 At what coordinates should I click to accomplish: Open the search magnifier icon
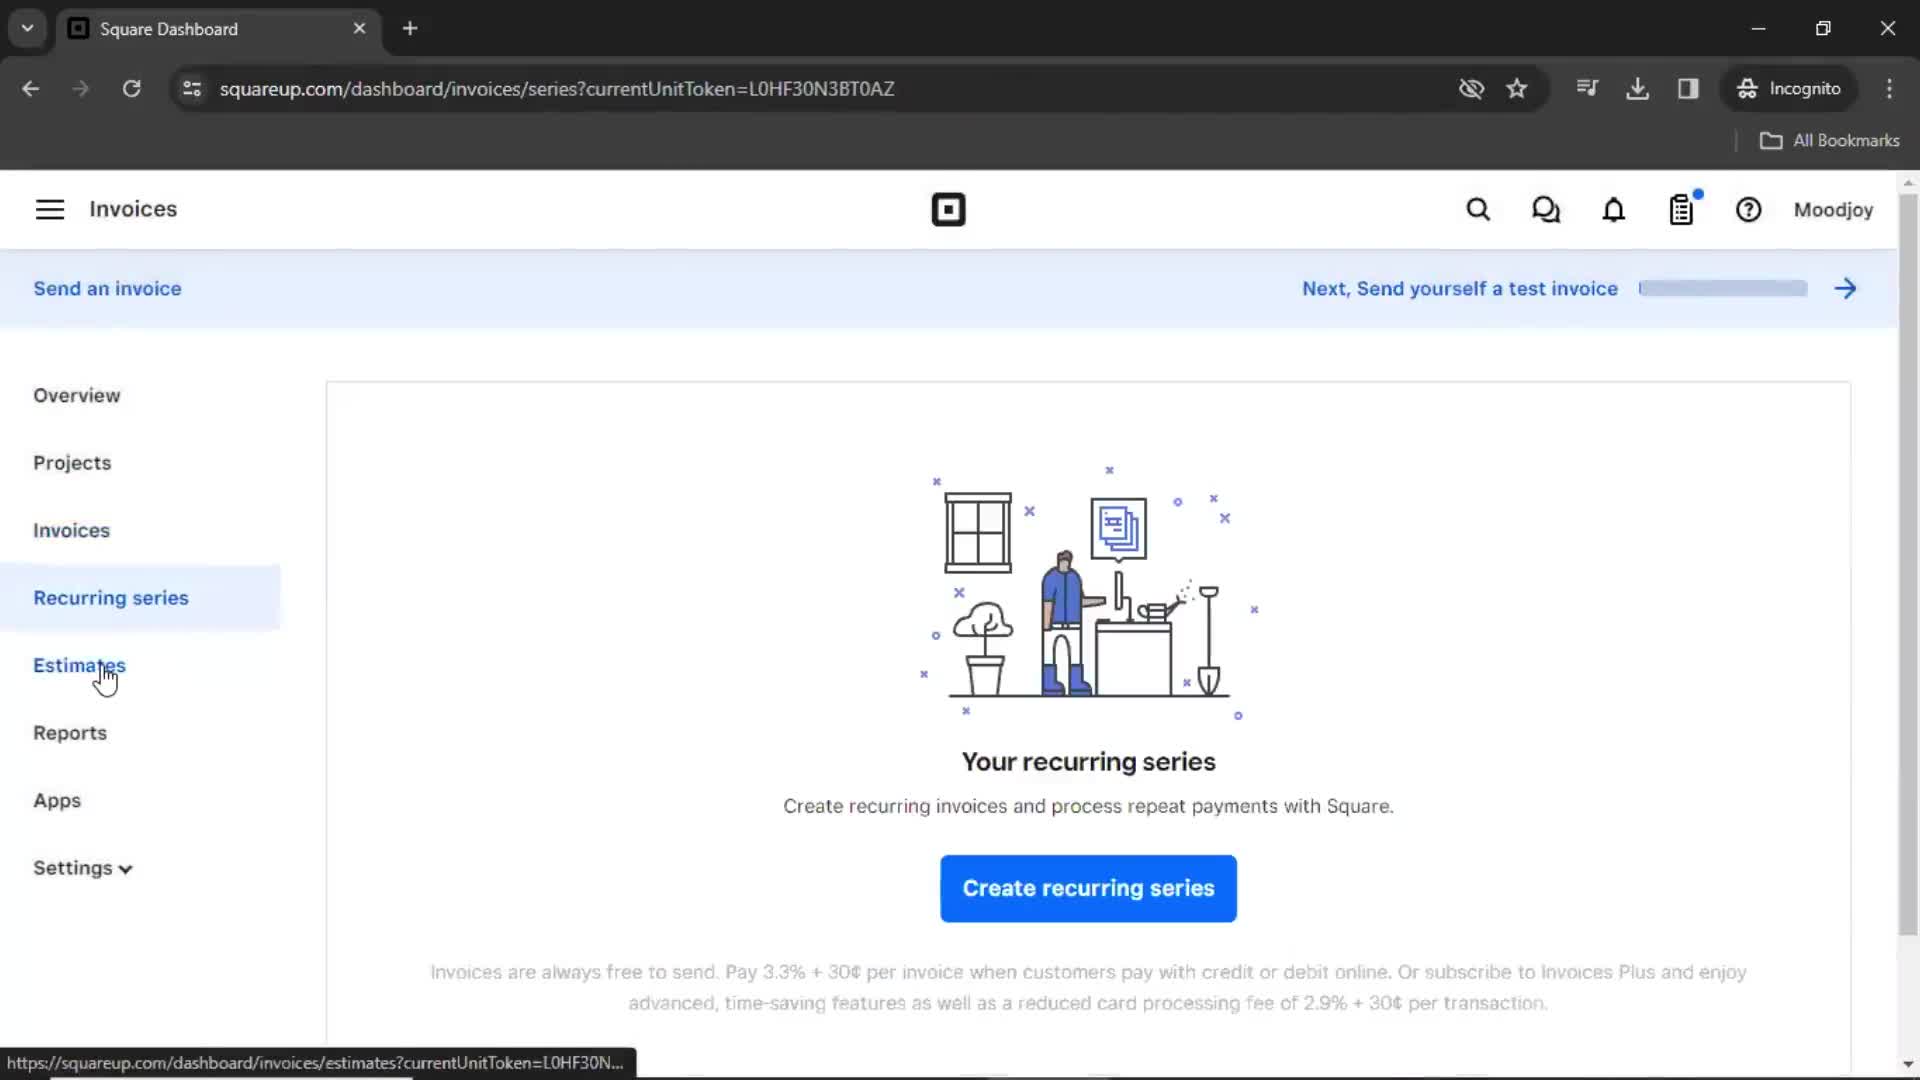click(1478, 210)
